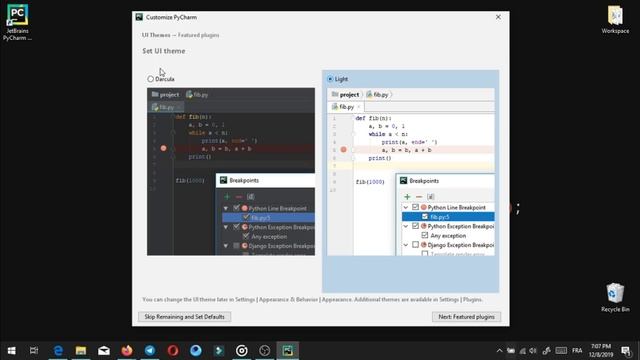This screenshot has width=640, height=360.
Task: Select the Light theme radio button
Action: [x=330, y=79]
